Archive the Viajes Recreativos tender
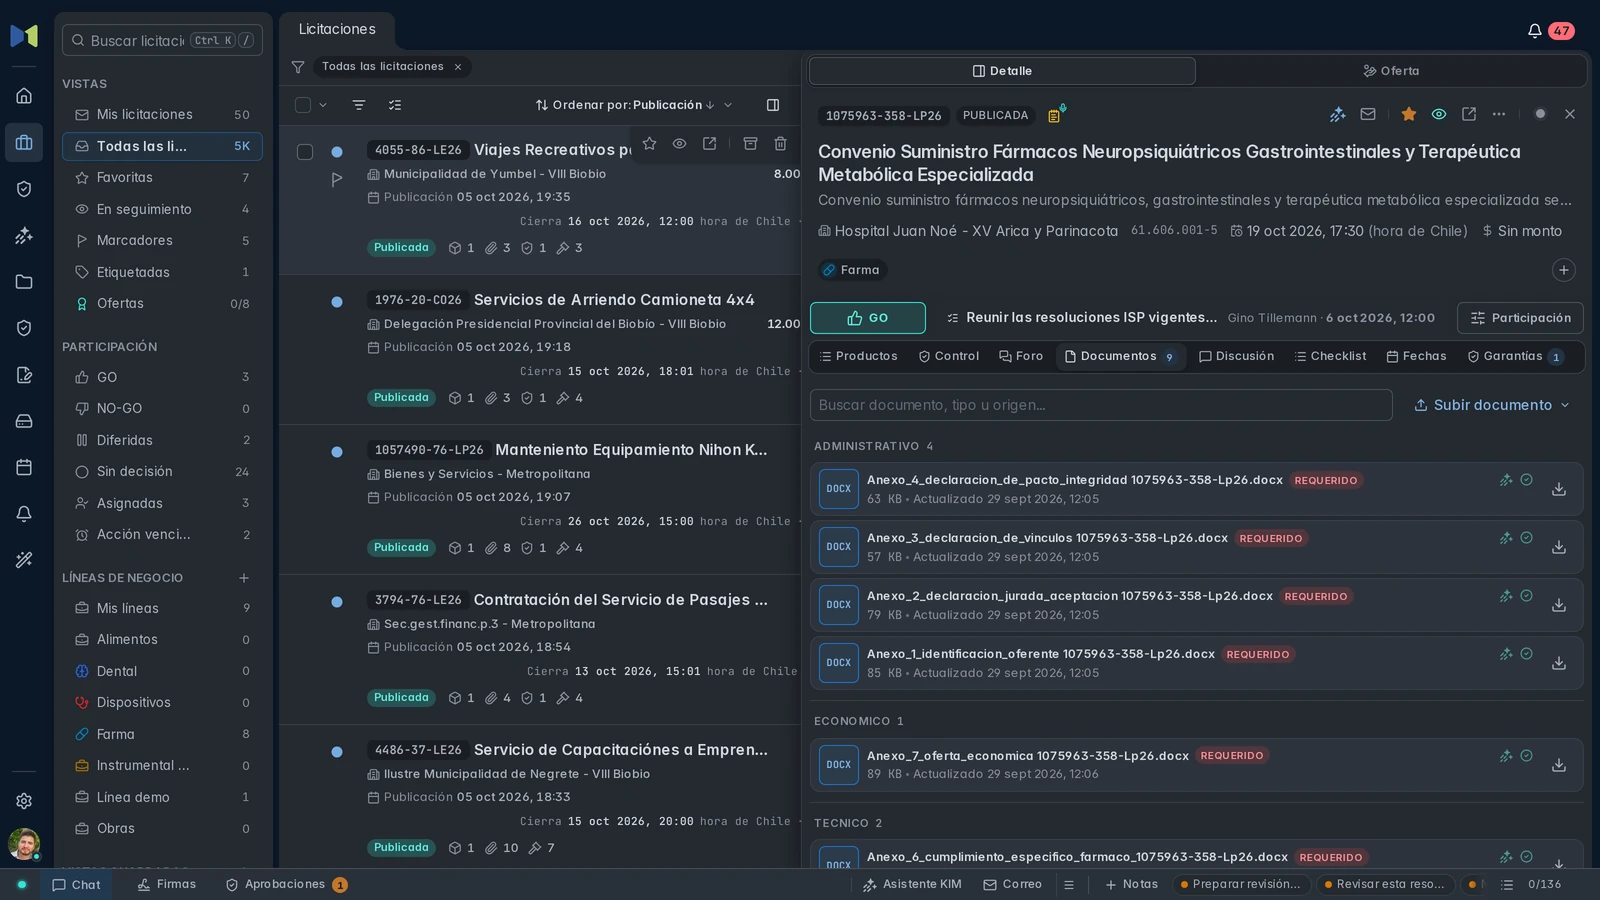This screenshot has height=900, width=1600. pos(750,144)
